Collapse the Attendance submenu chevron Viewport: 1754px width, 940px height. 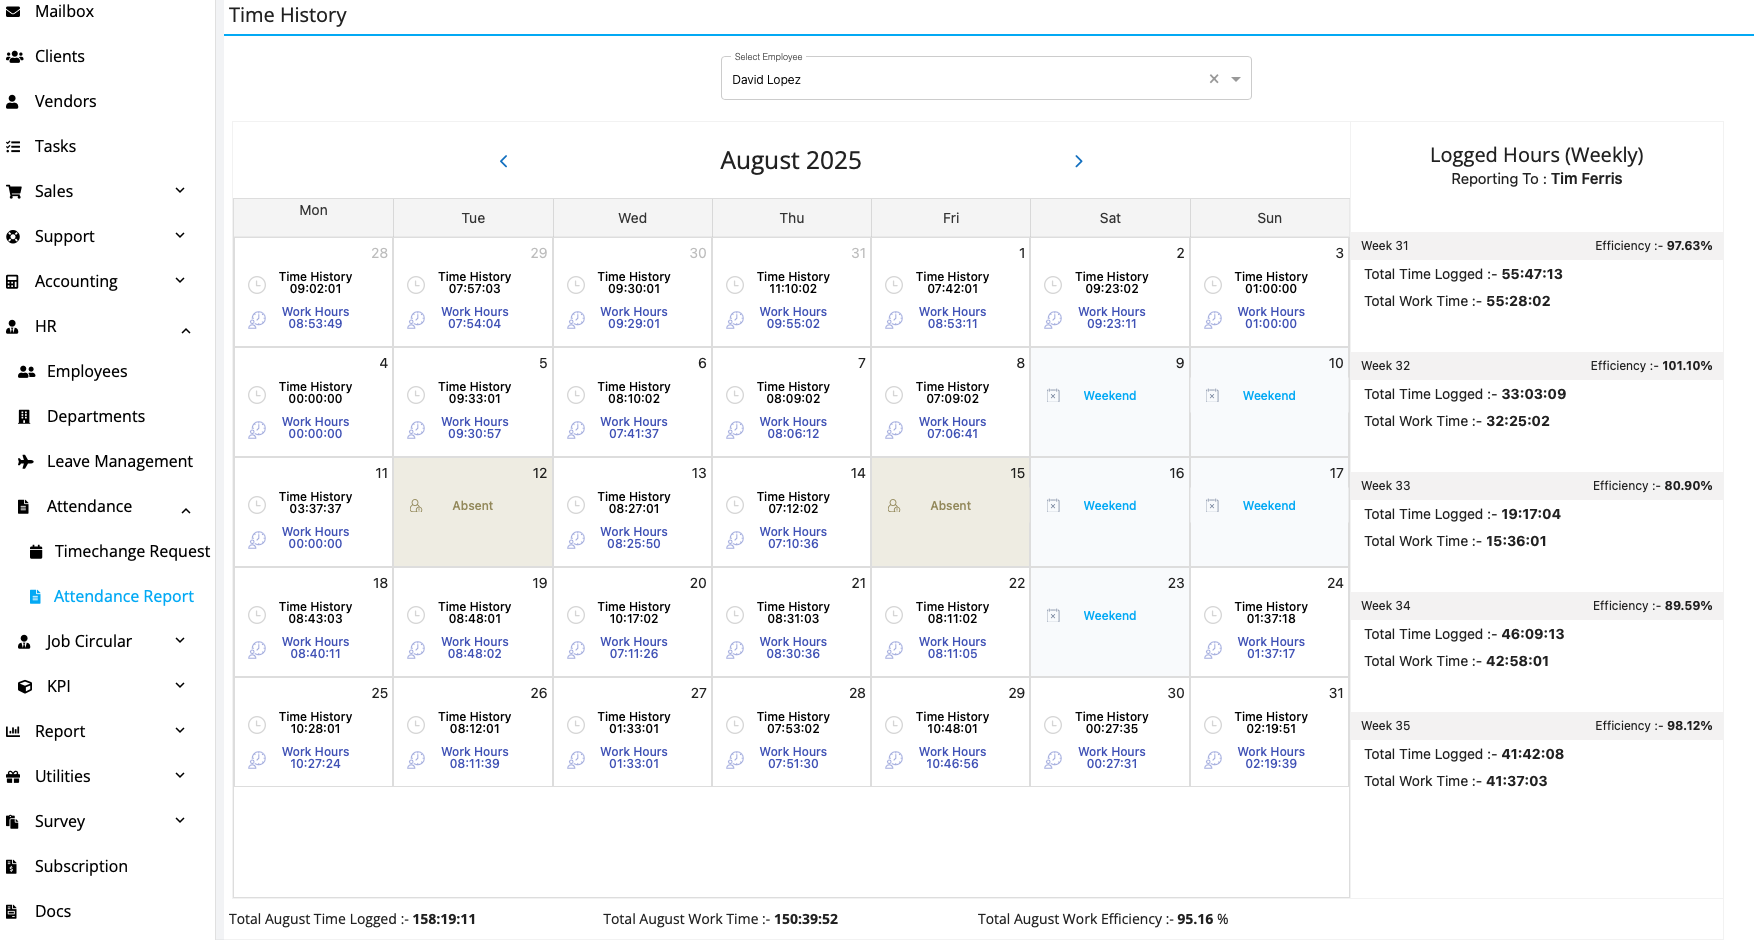pyautogui.click(x=186, y=510)
